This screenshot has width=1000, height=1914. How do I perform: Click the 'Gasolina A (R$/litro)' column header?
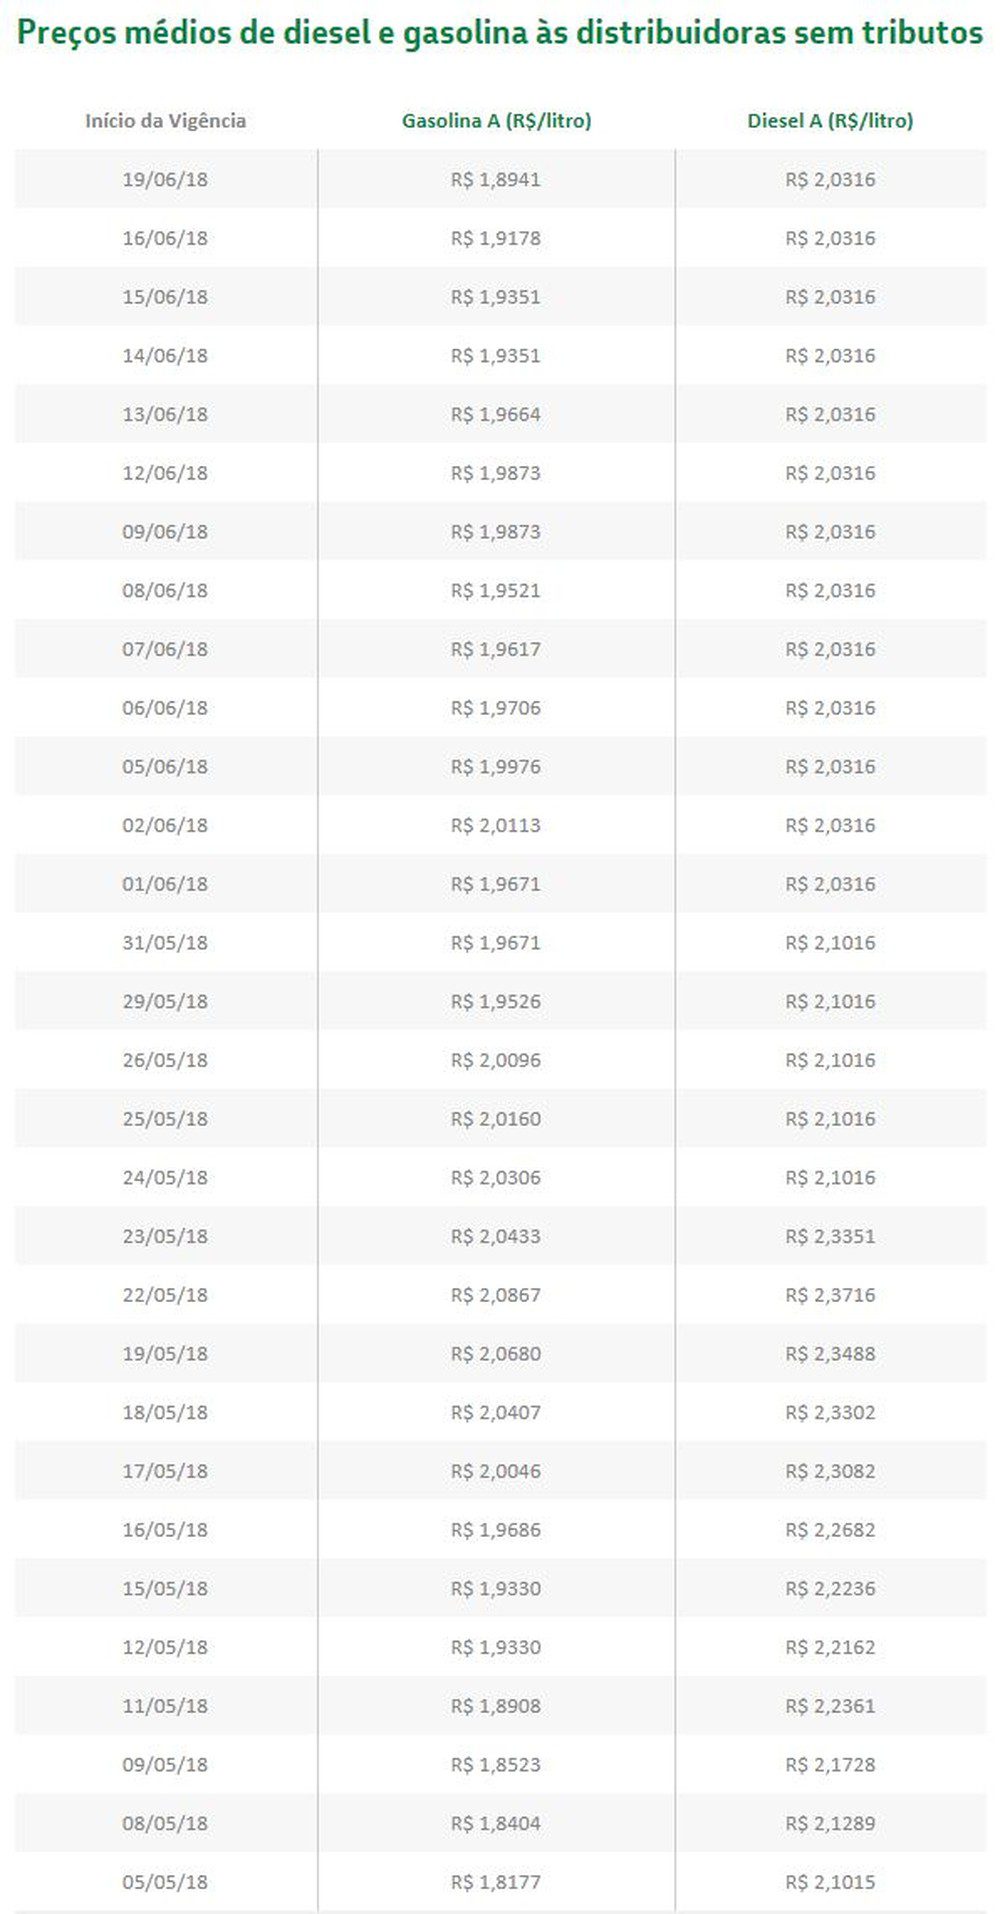[x=496, y=121]
